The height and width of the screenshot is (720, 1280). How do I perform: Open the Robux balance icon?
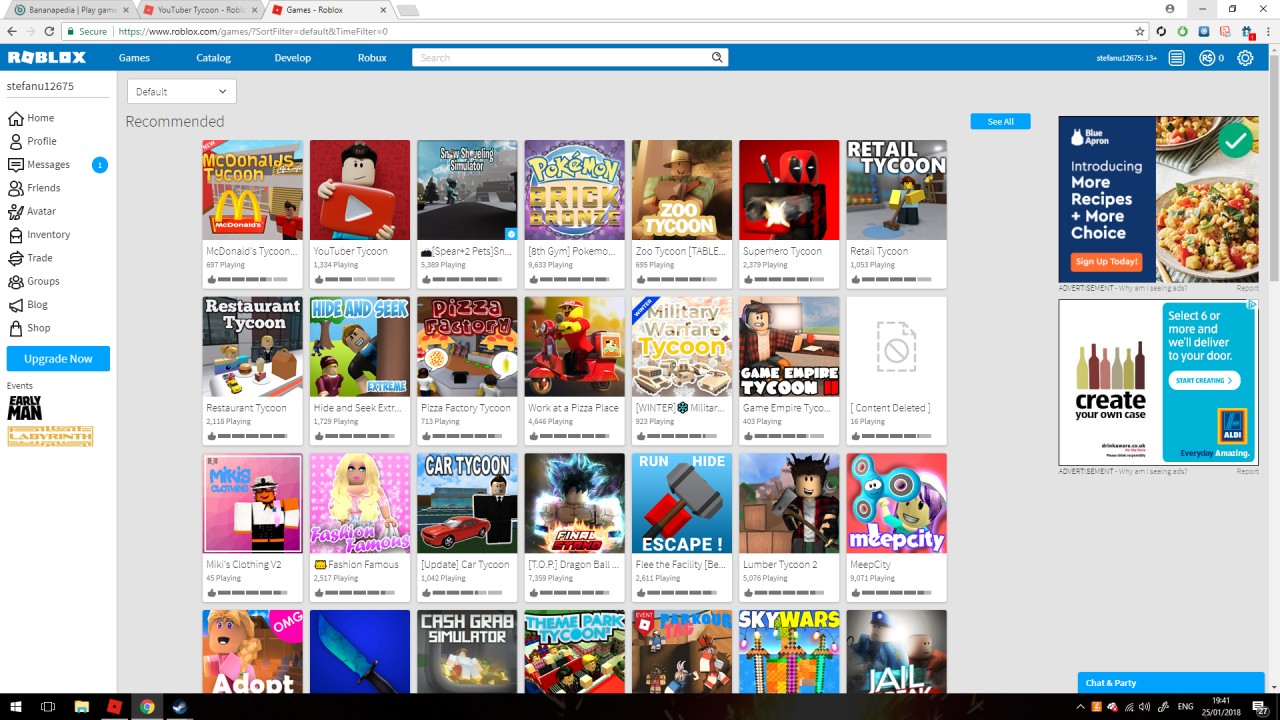click(1207, 58)
